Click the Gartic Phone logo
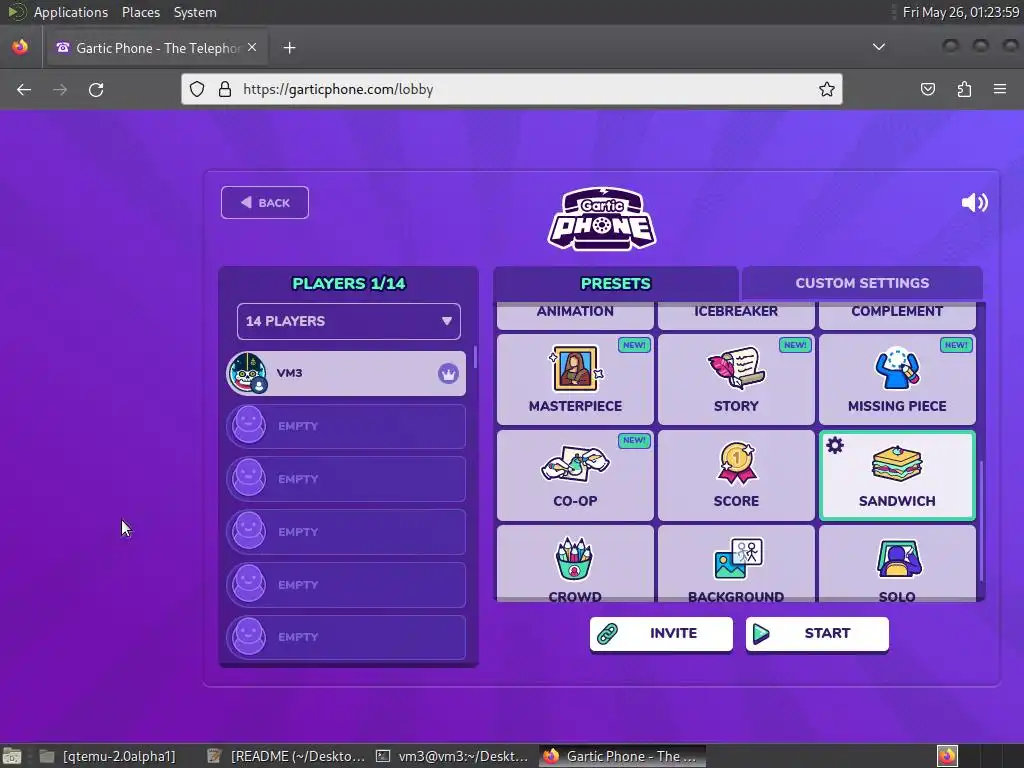 point(601,219)
